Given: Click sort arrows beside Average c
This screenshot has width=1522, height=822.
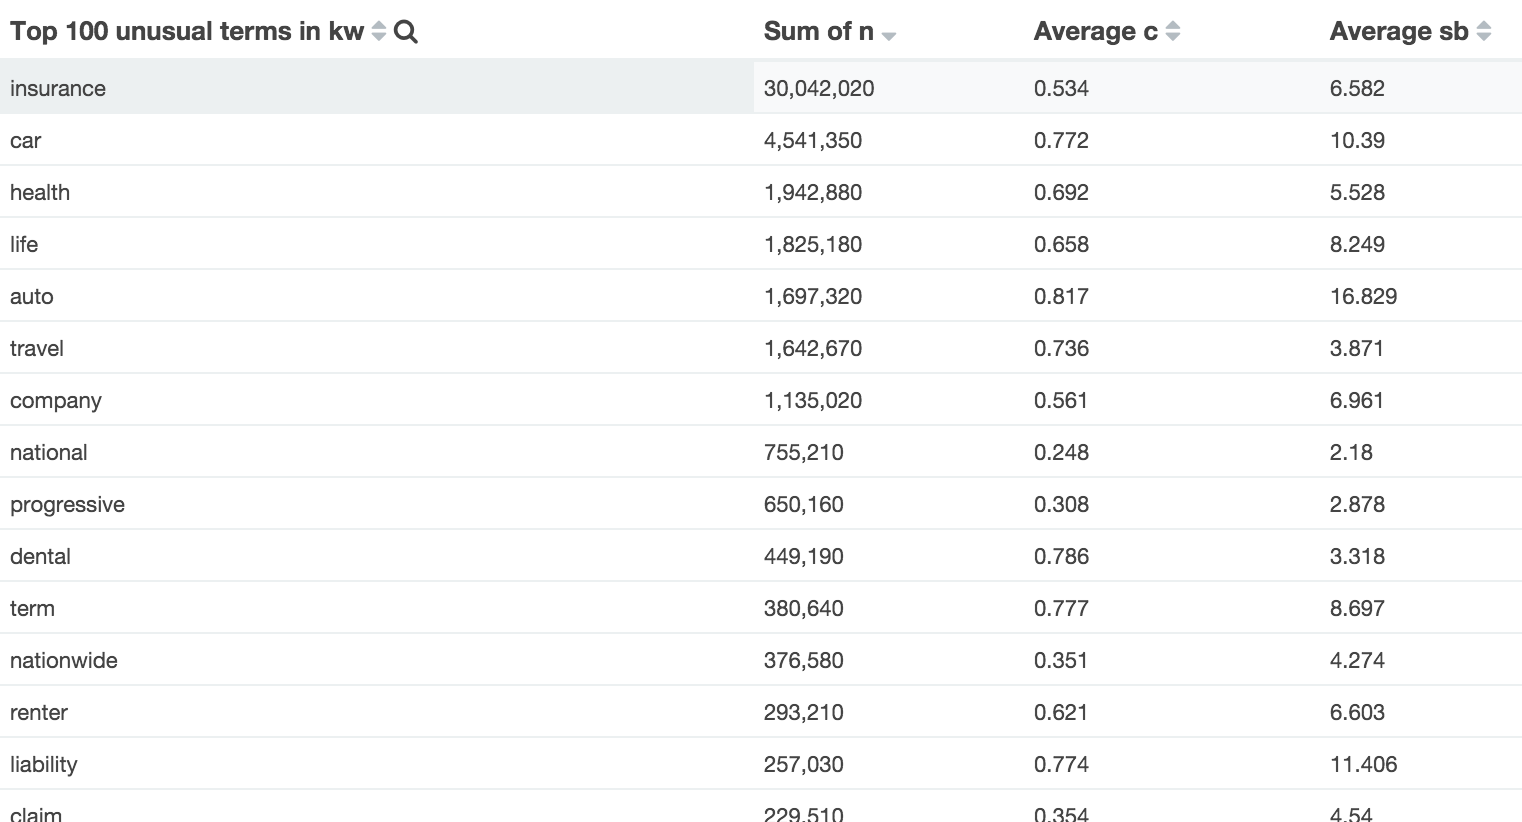Looking at the screenshot, I should [x=1173, y=32].
